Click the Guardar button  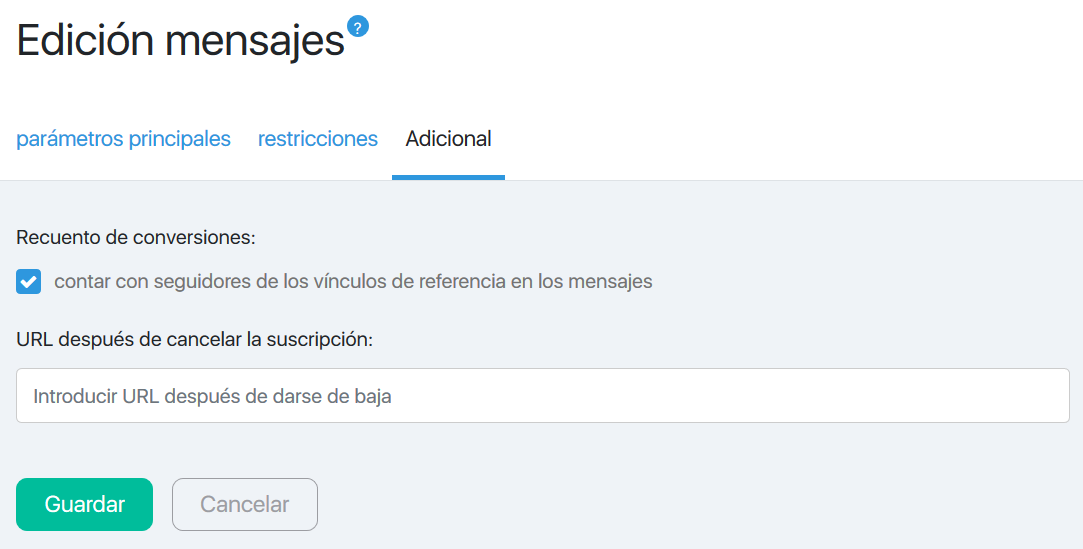coord(84,504)
